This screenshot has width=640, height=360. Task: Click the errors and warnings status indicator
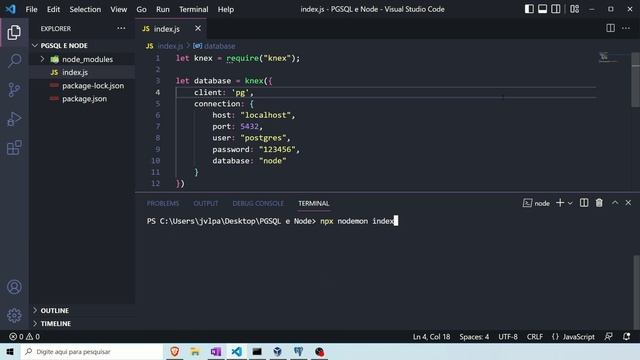pyautogui.click(x=24, y=337)
